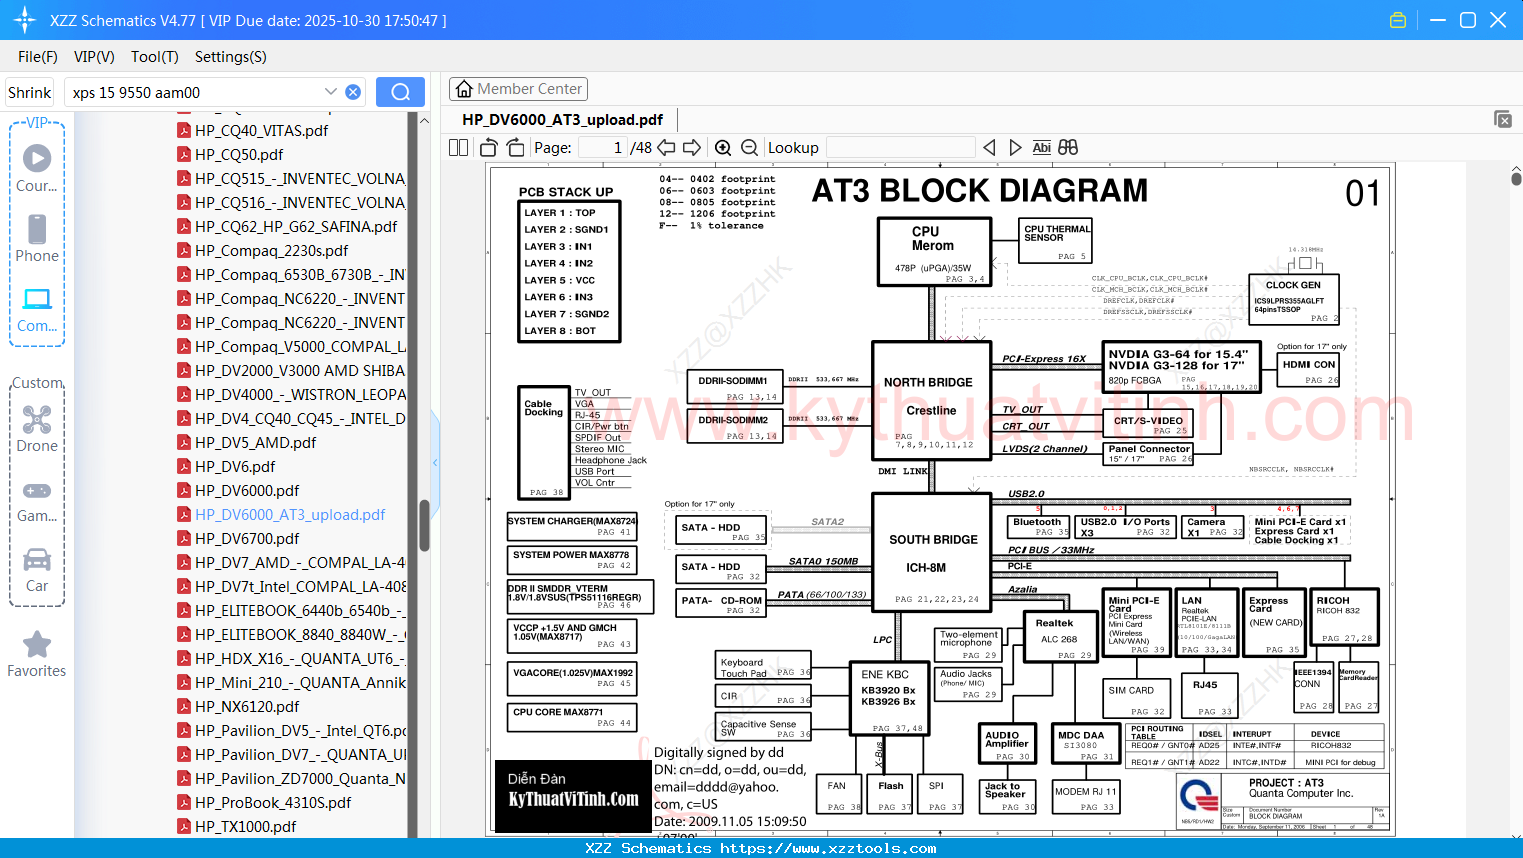The height and width of the screenshot is (858, 1523).
Task: Rotate page counter-clockwise
Action: pyautogui.click(x=488, y=147)
